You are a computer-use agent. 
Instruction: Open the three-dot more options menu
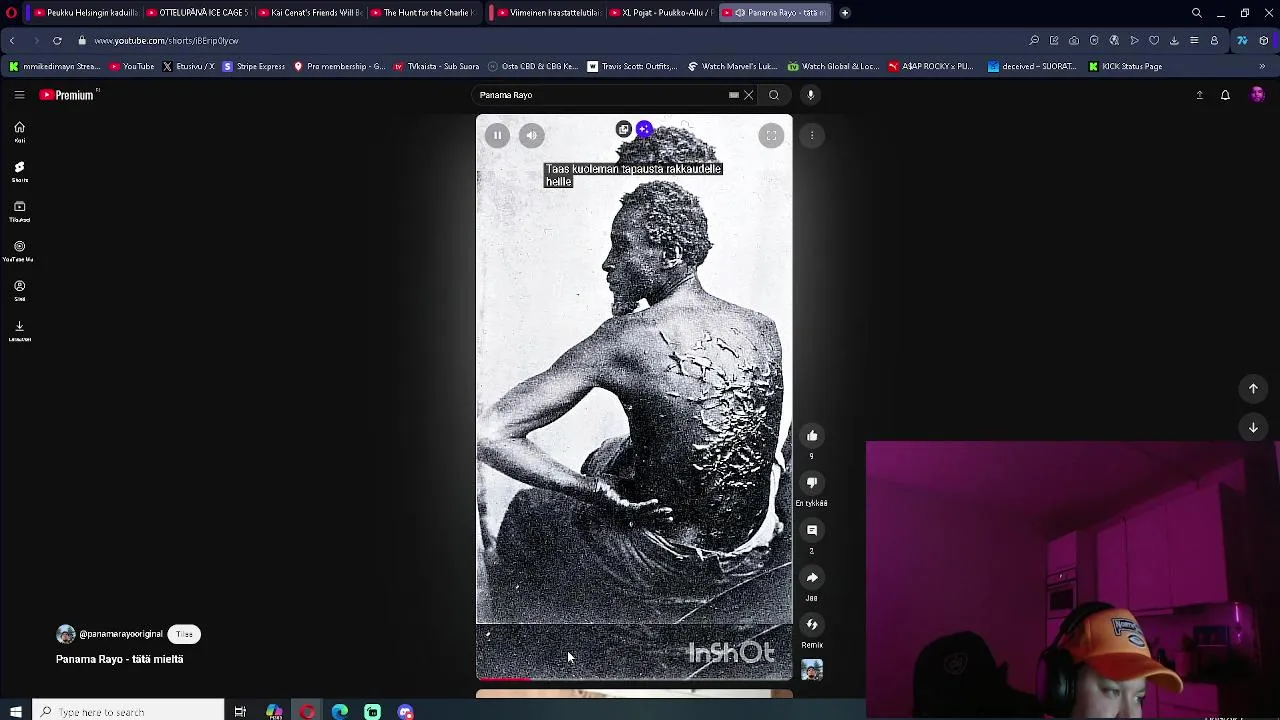(x=812, y=135)
